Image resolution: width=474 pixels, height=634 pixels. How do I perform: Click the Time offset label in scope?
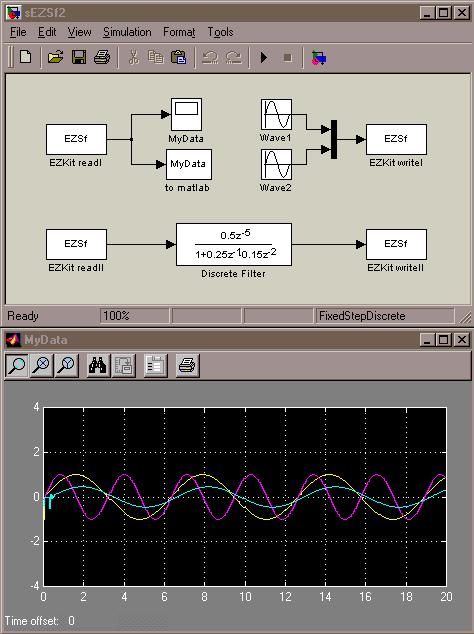pos(32,621)
